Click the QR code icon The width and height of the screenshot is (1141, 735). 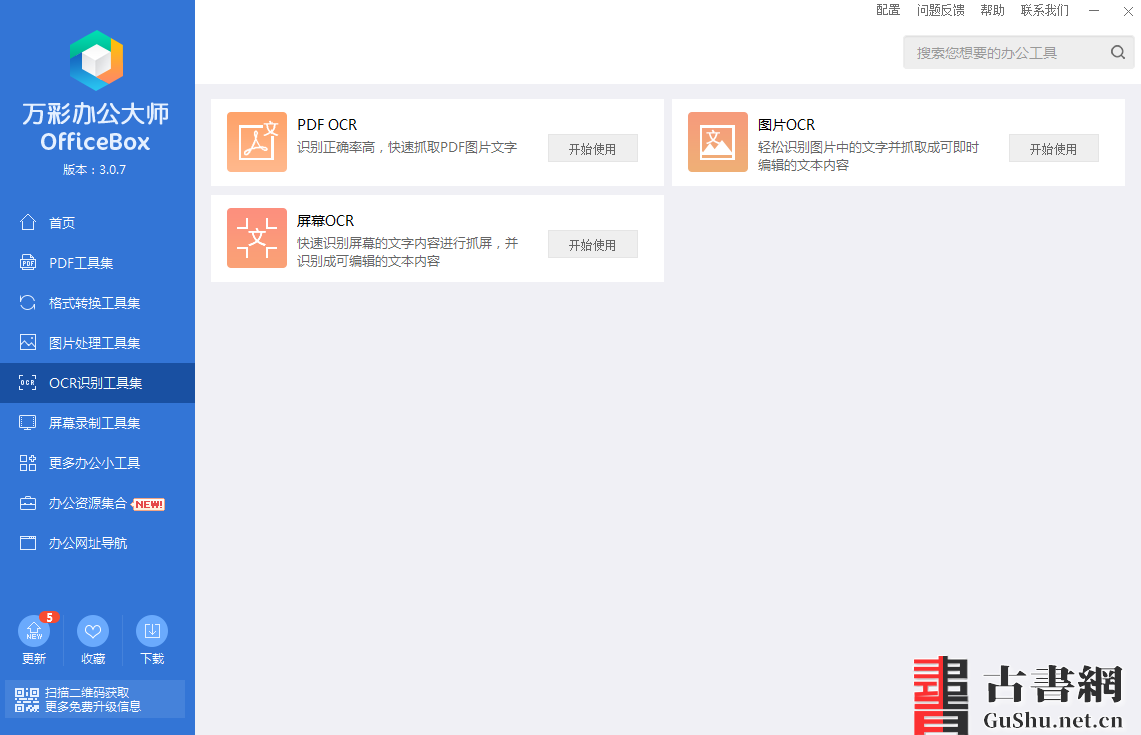(27, 699)
